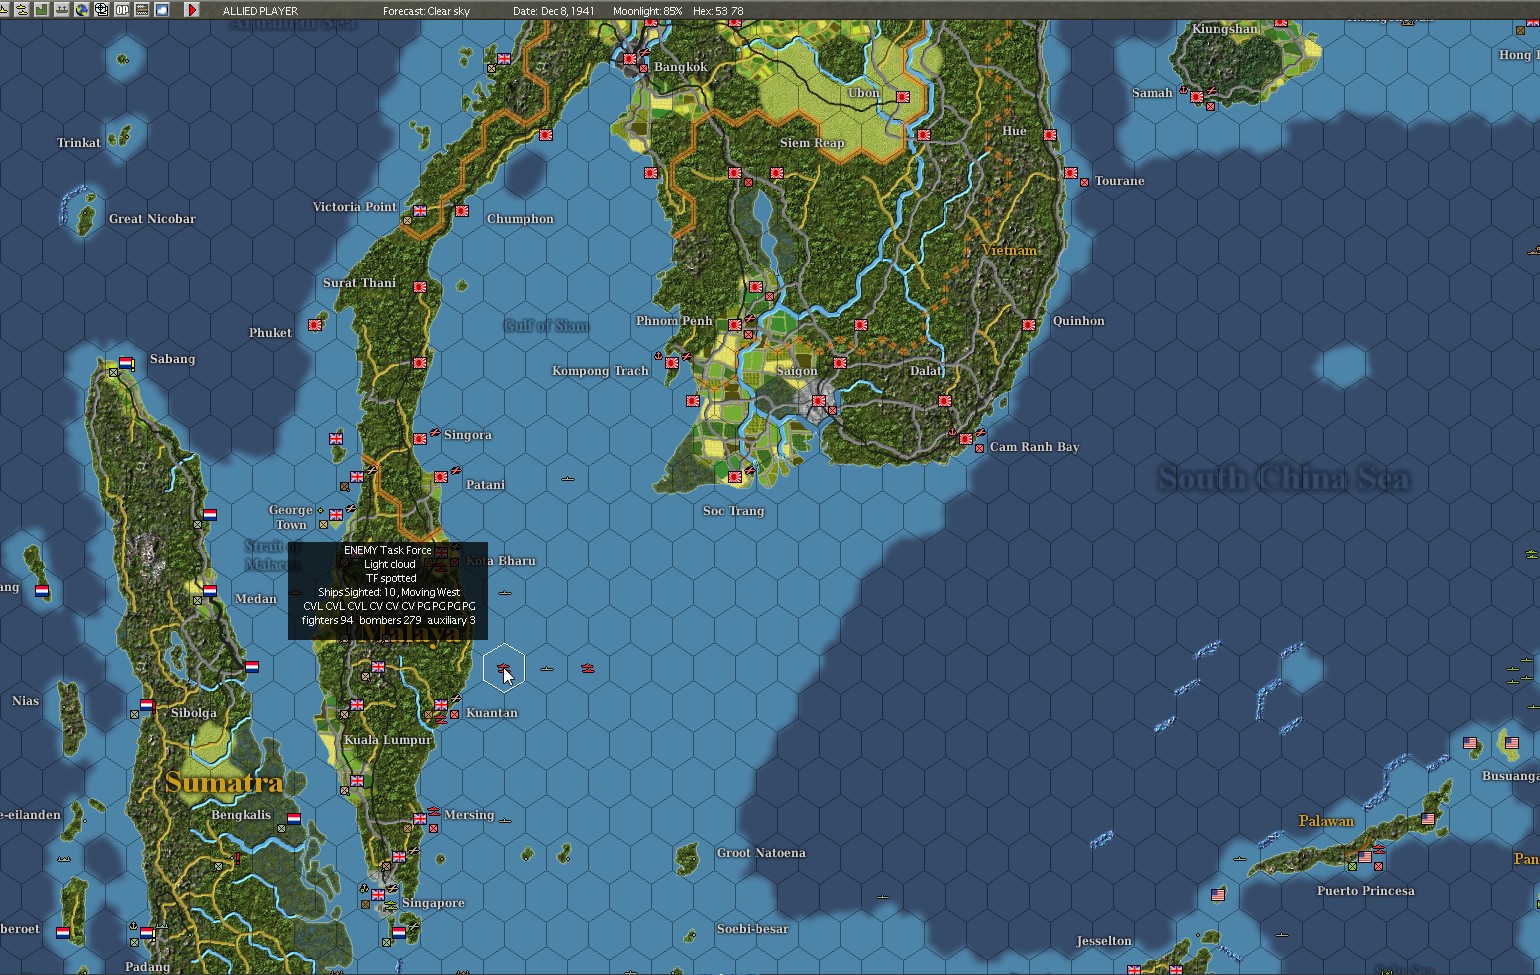Open the Singapore base British flag

(x=378, y=895)
